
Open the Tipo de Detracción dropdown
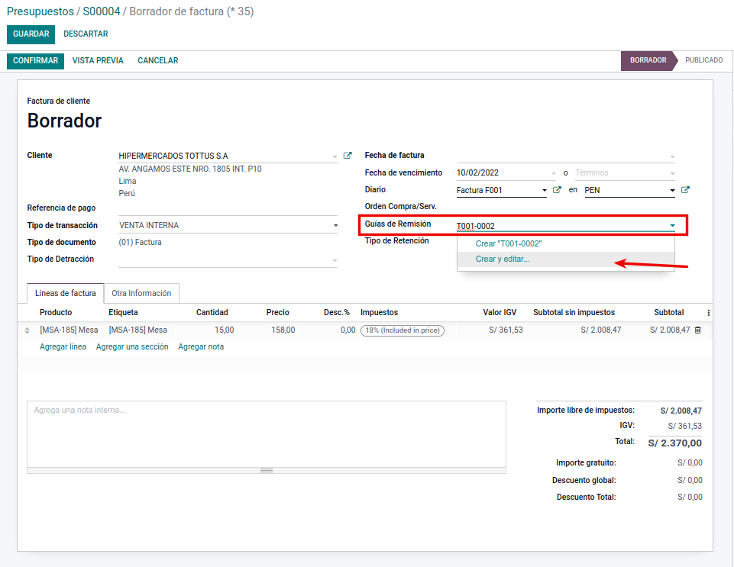[x=335, y=261]
